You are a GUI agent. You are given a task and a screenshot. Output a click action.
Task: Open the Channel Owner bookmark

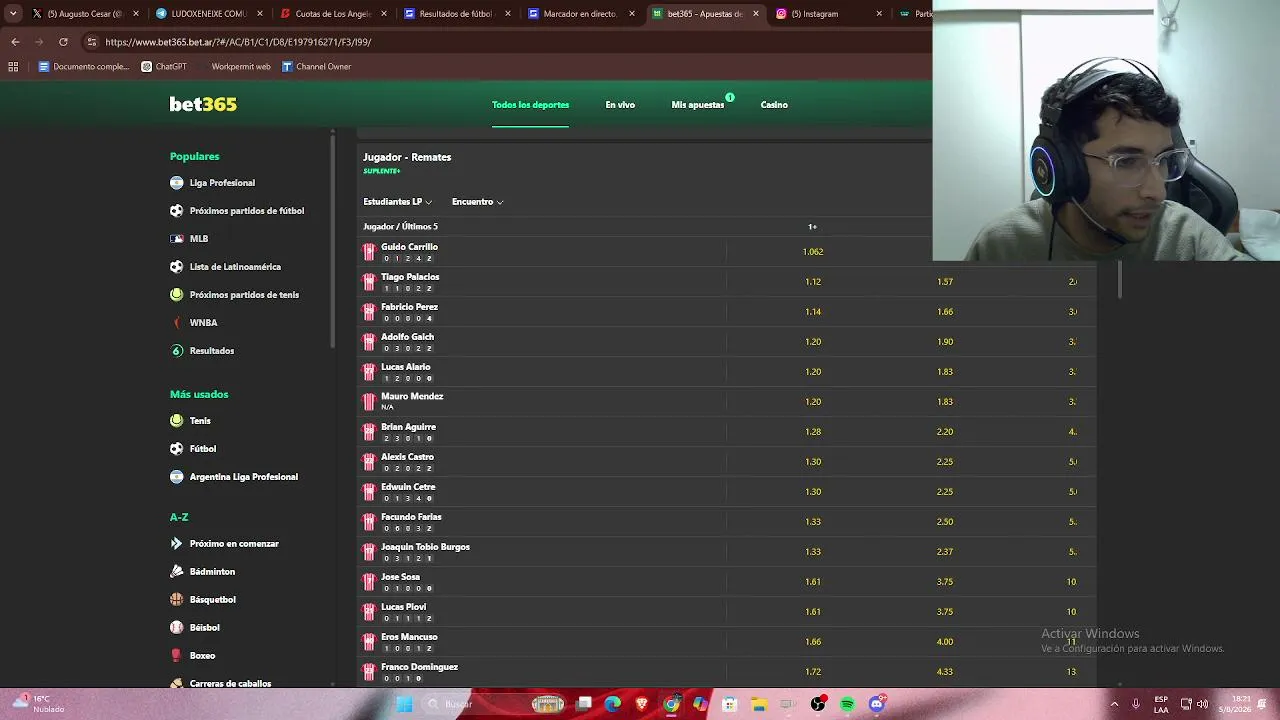[x=316, y=67]
